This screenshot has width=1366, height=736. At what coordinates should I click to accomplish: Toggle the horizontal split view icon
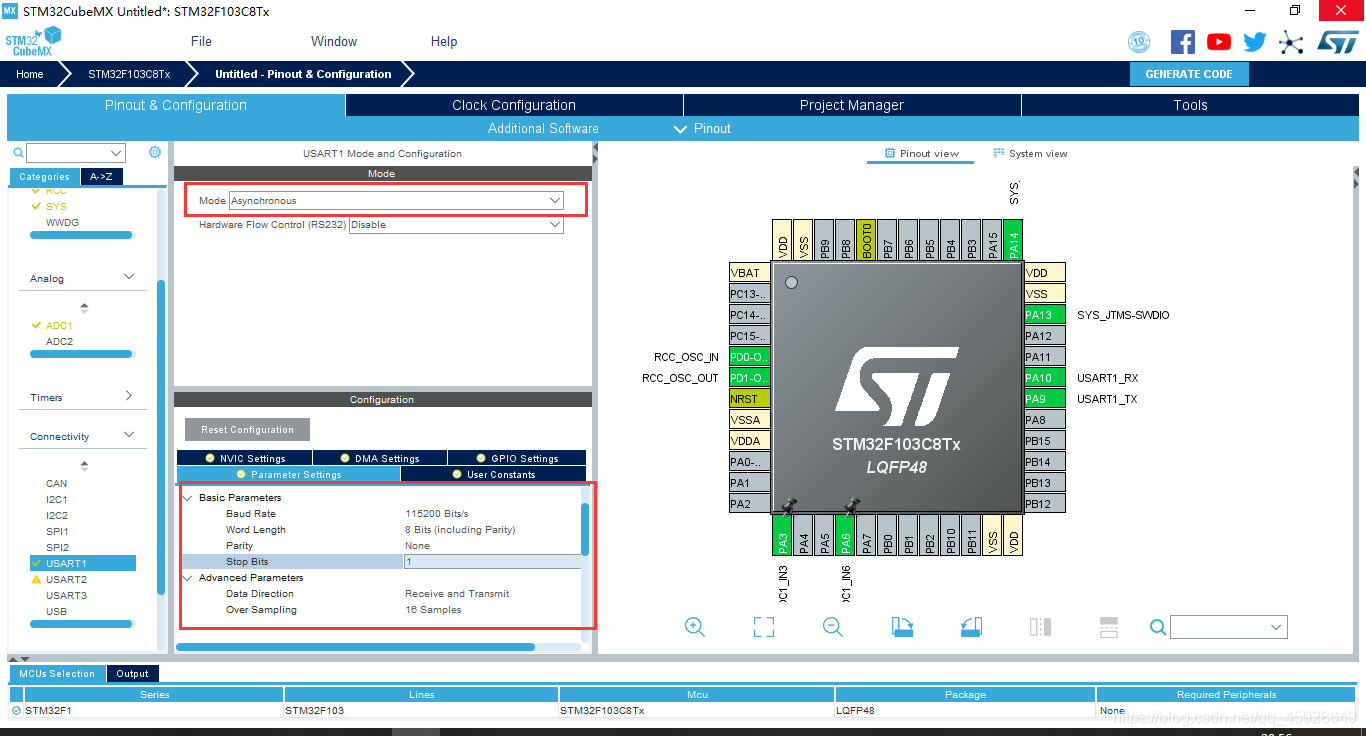coord(1108,626)
